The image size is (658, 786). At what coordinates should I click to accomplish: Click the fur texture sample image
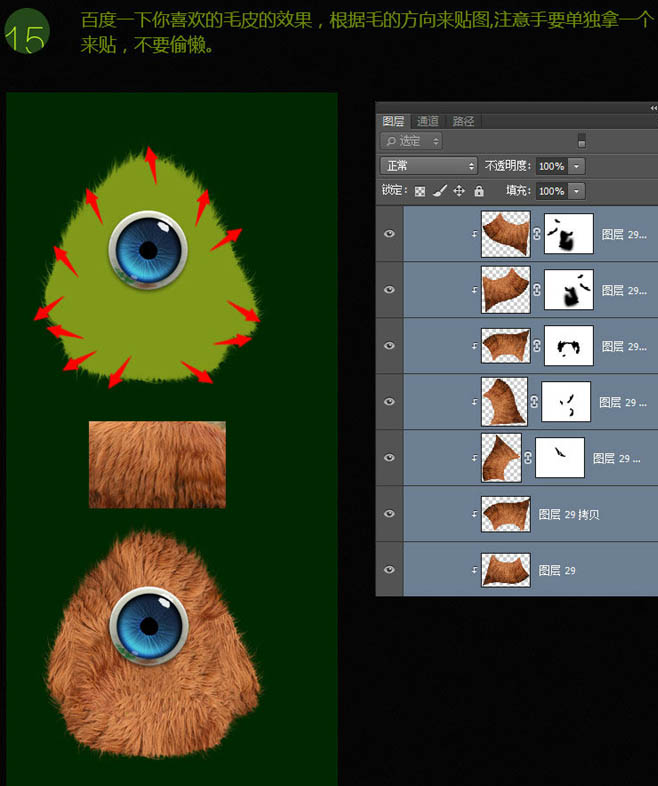pyautogui.click(x=157, y=464)
